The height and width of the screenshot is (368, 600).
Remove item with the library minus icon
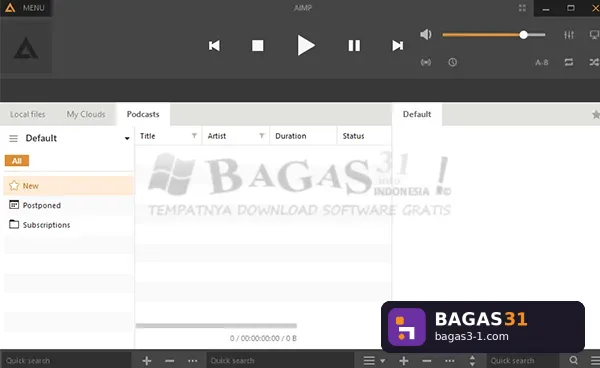coord(170,360)
